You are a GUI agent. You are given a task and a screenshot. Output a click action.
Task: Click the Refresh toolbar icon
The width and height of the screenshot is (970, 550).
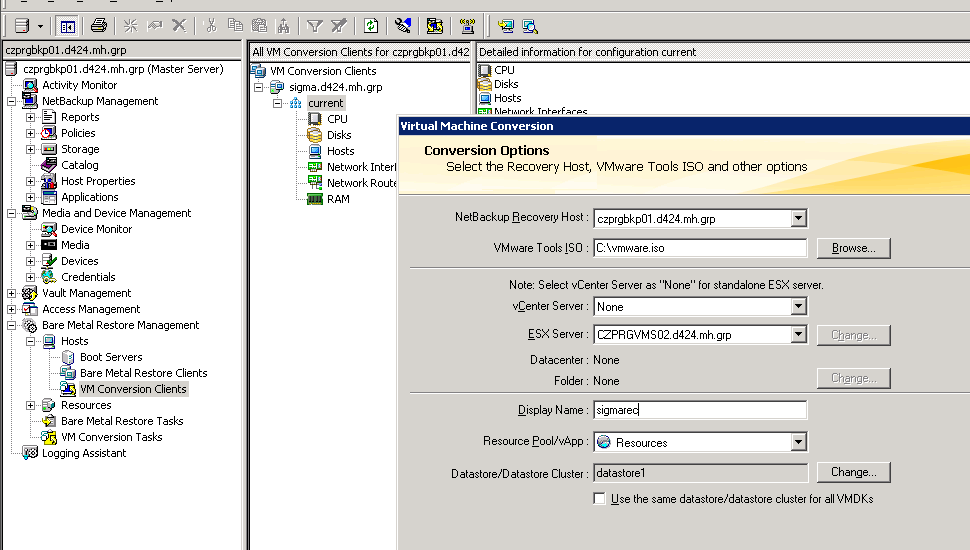(371, 25)
